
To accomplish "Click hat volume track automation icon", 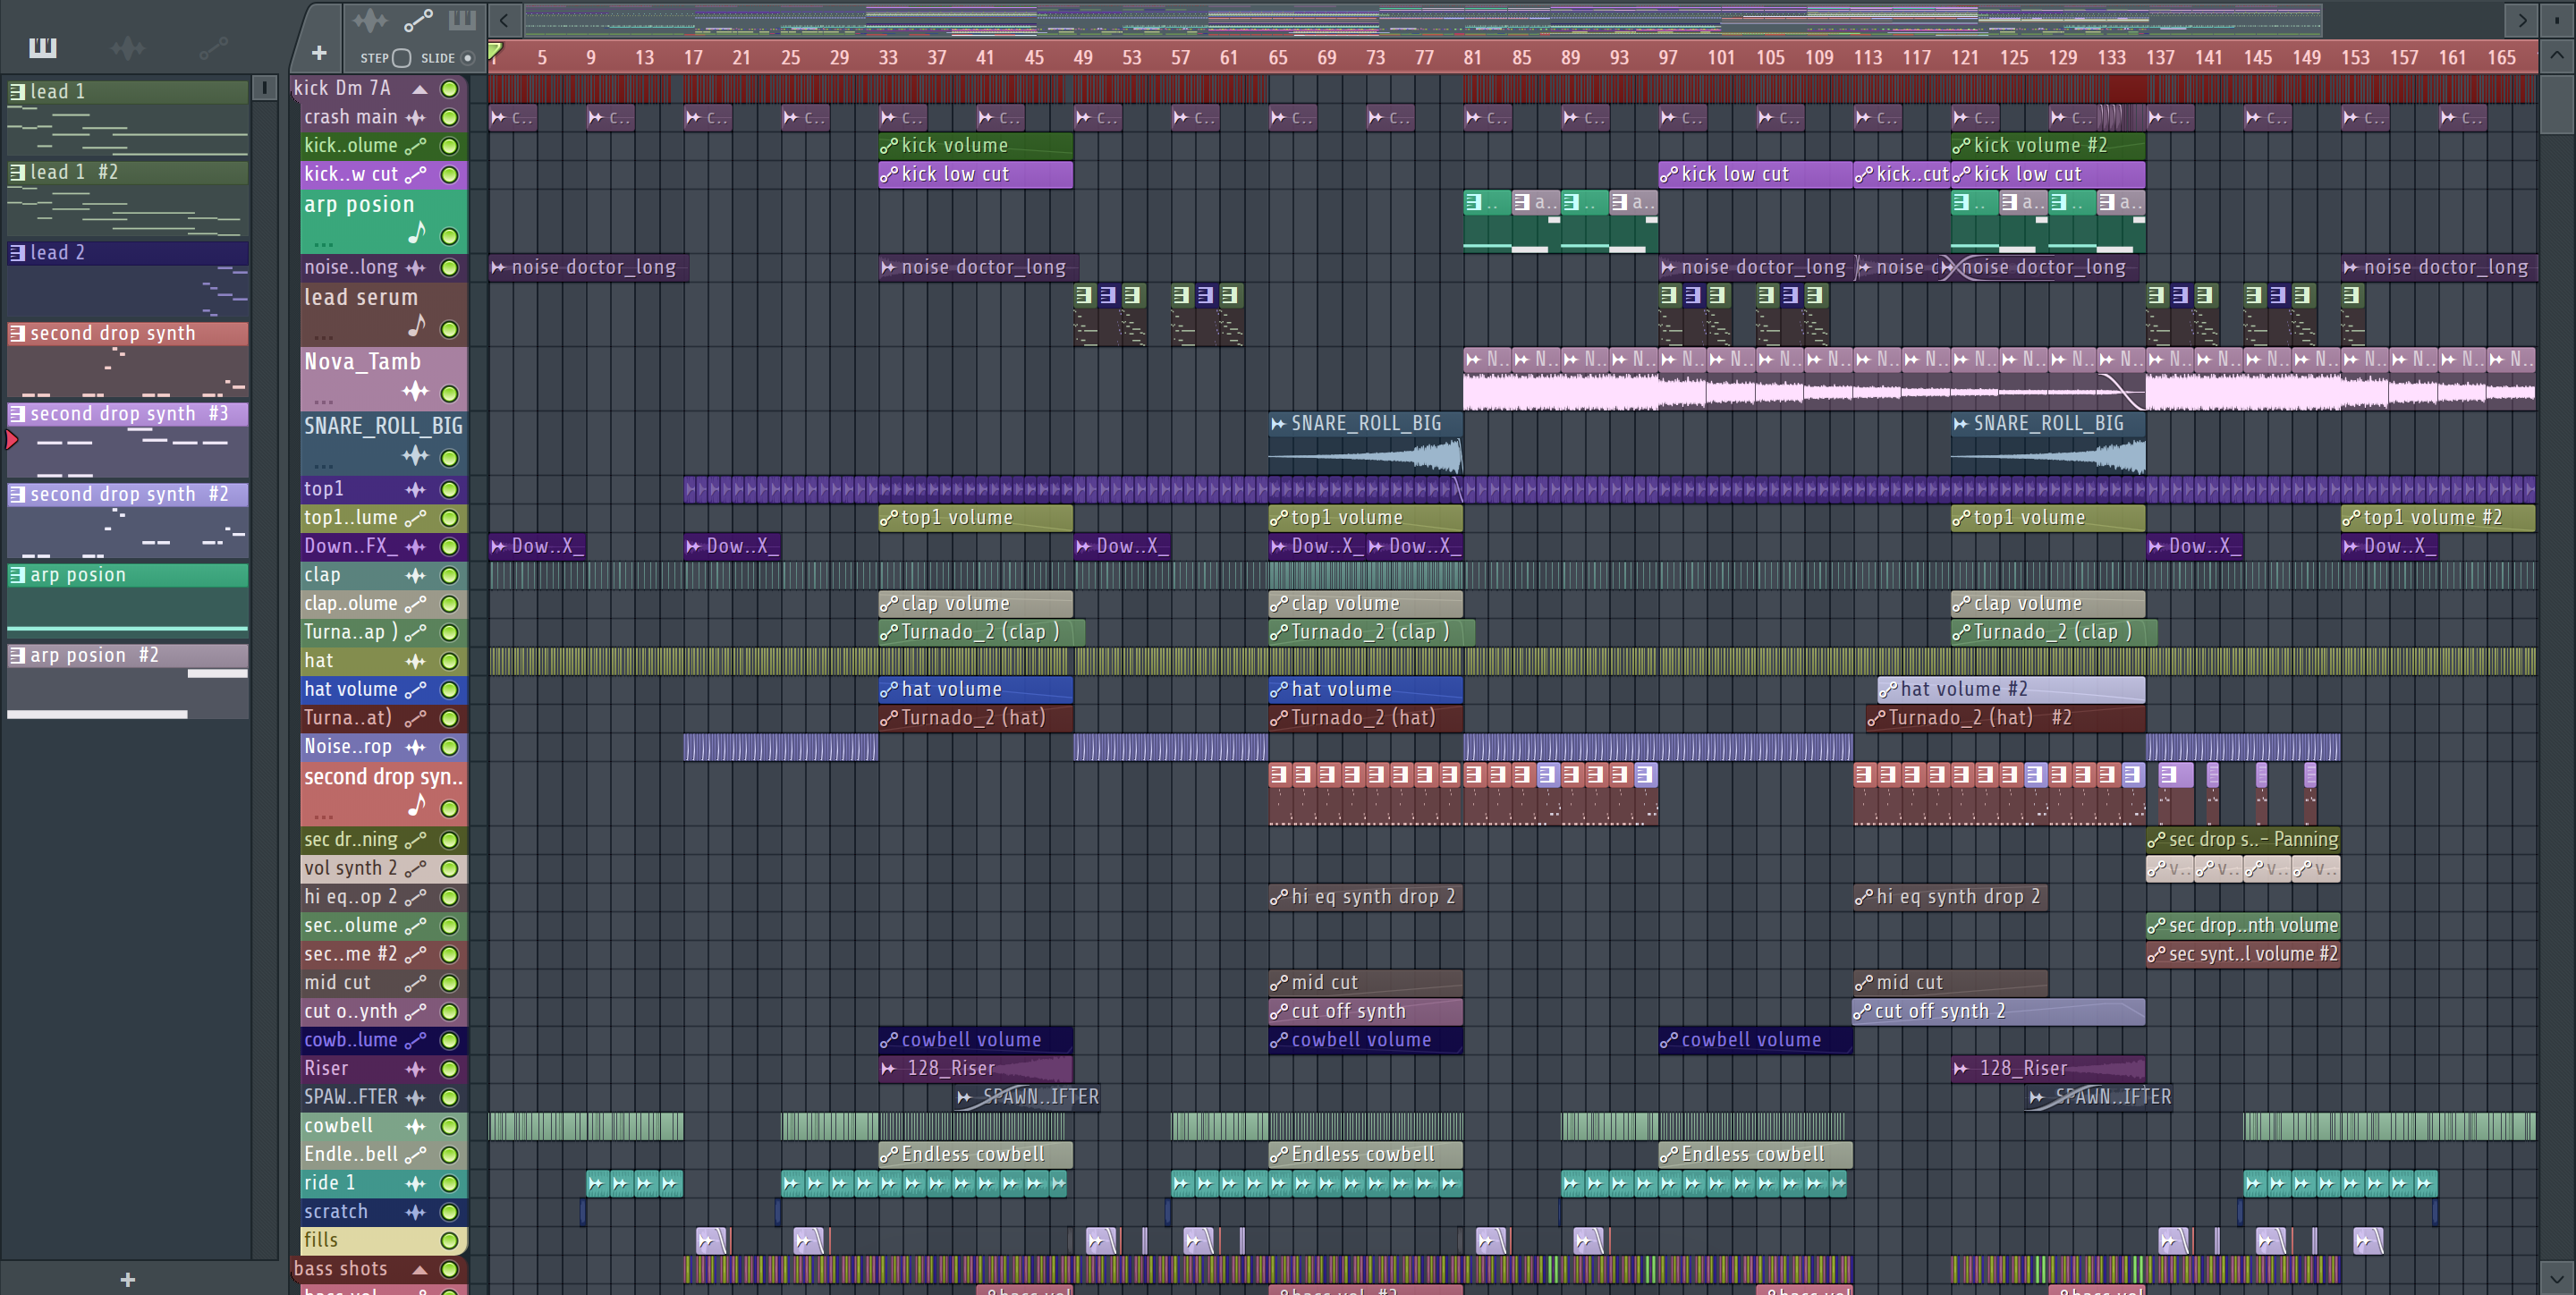I will coord(415,689).
